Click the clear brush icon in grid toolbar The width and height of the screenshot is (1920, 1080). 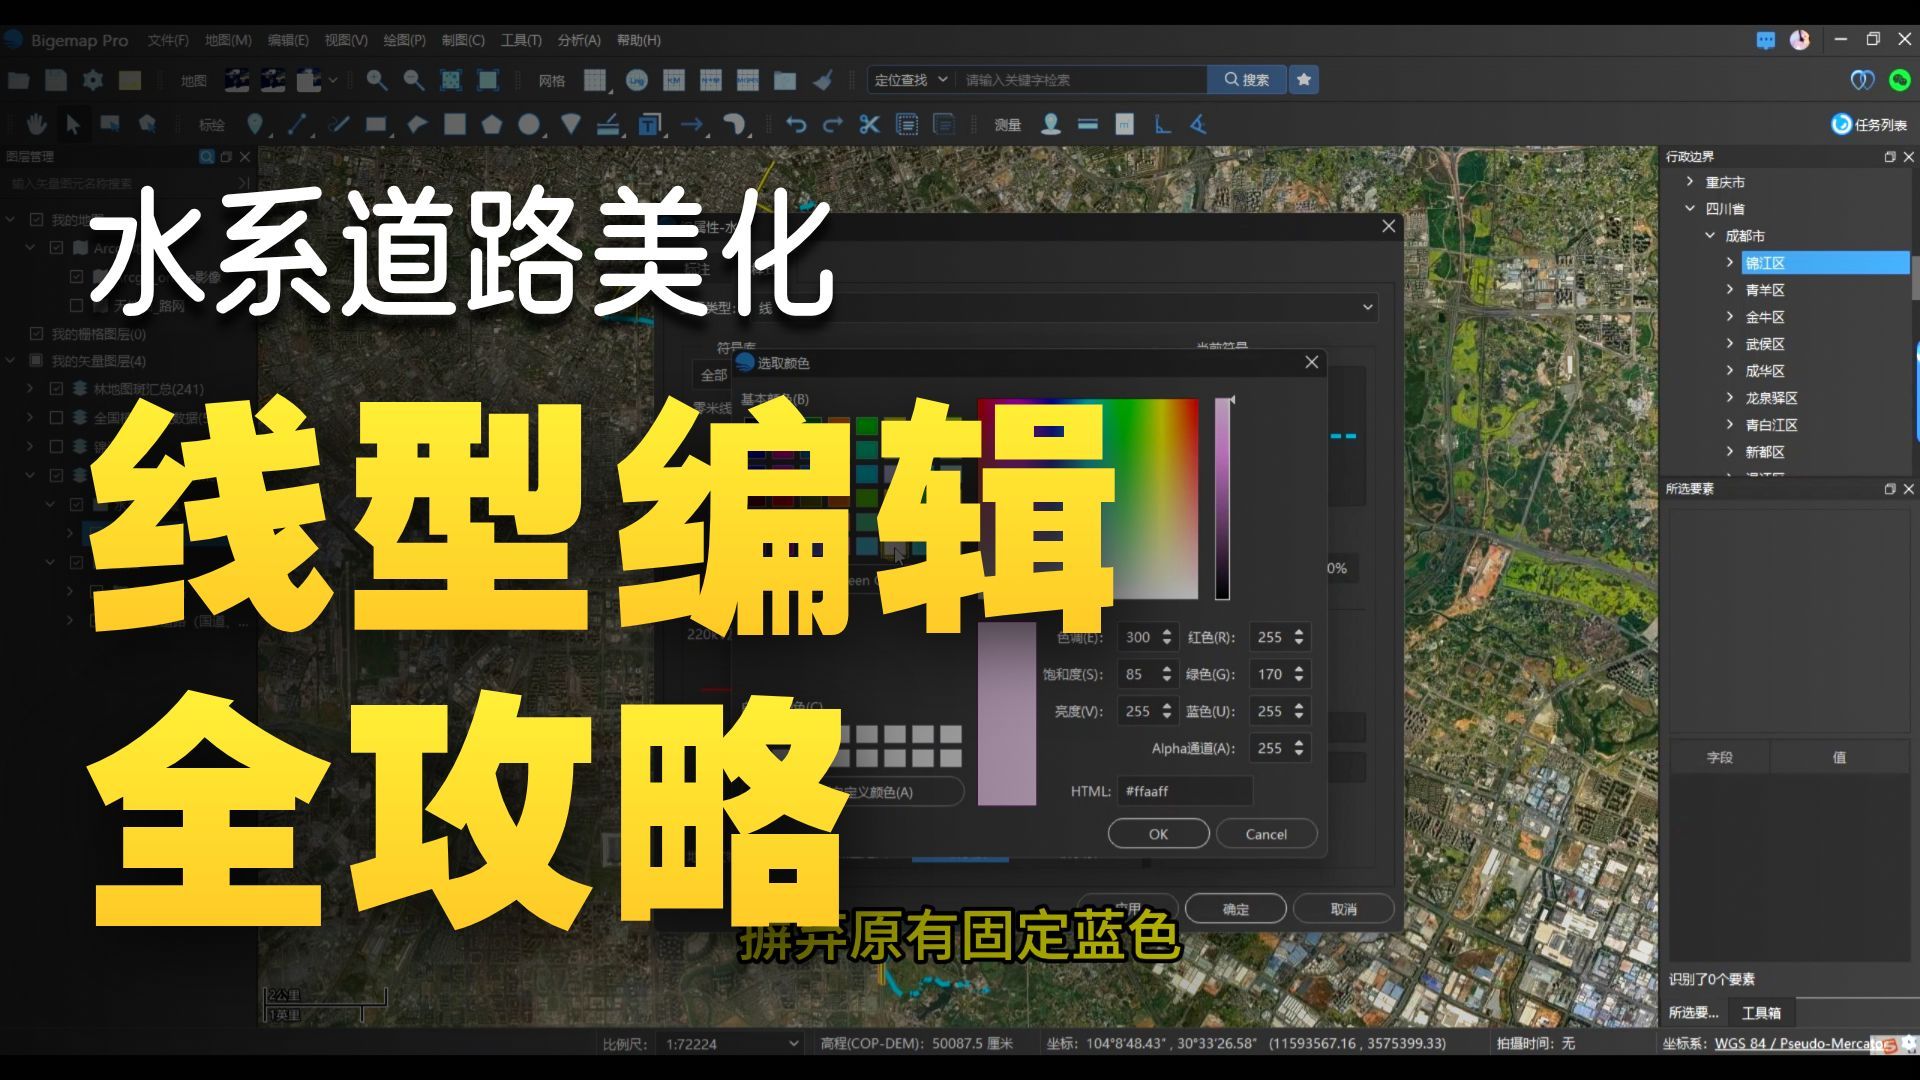(x=823, y=80)
